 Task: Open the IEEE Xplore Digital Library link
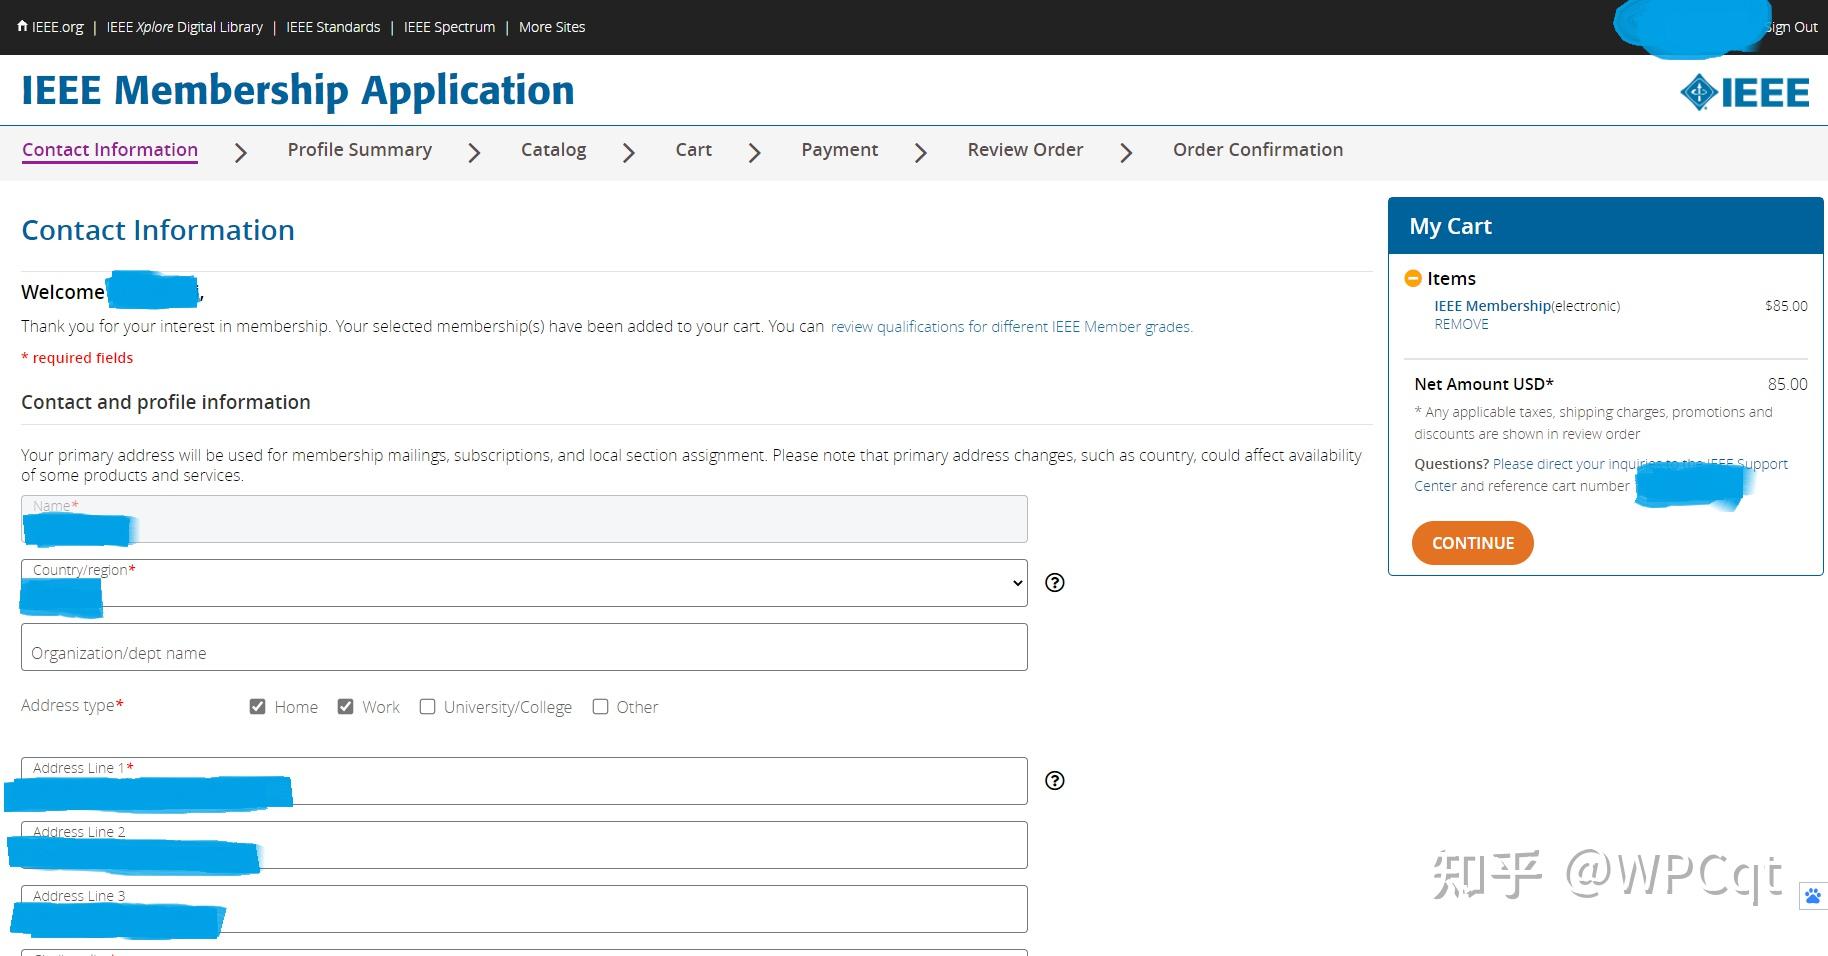click(x=185, y=27)
